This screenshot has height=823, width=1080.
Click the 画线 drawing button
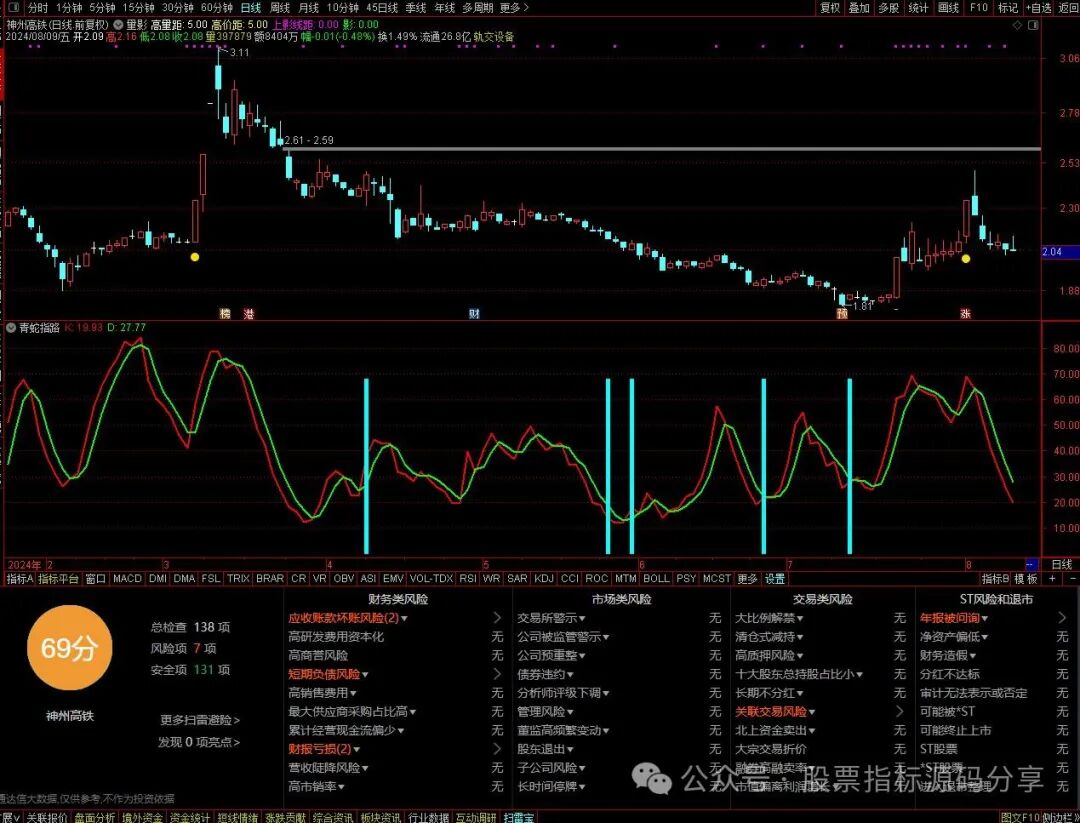948,8
